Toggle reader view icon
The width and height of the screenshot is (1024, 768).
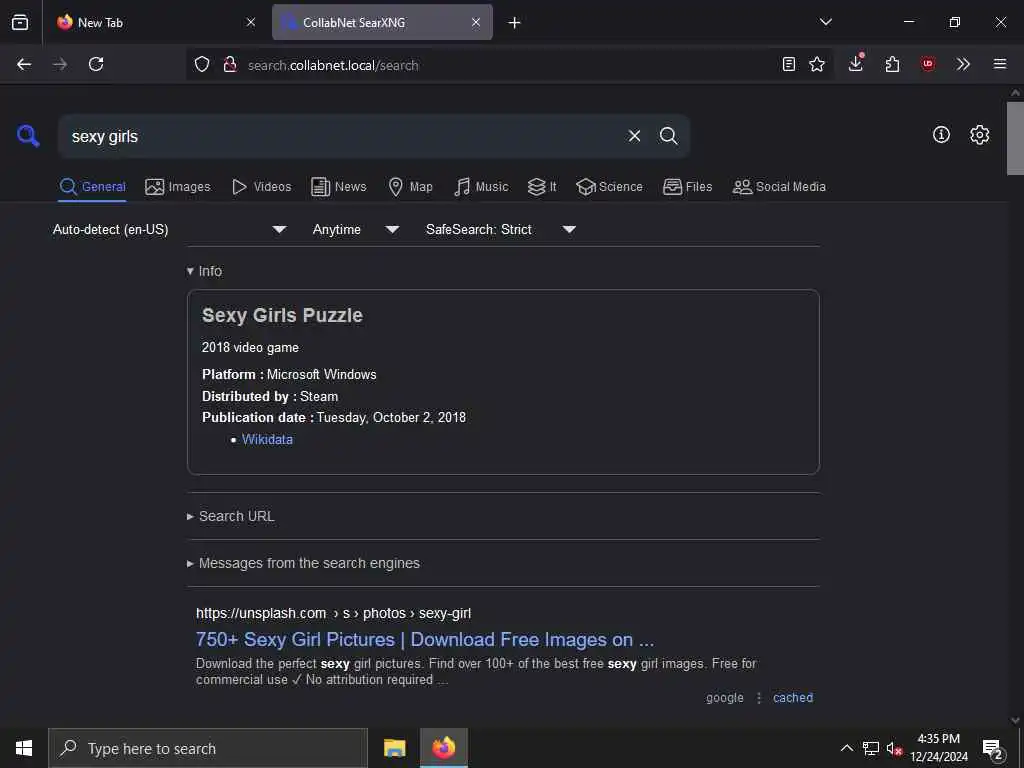pos(788,64)
